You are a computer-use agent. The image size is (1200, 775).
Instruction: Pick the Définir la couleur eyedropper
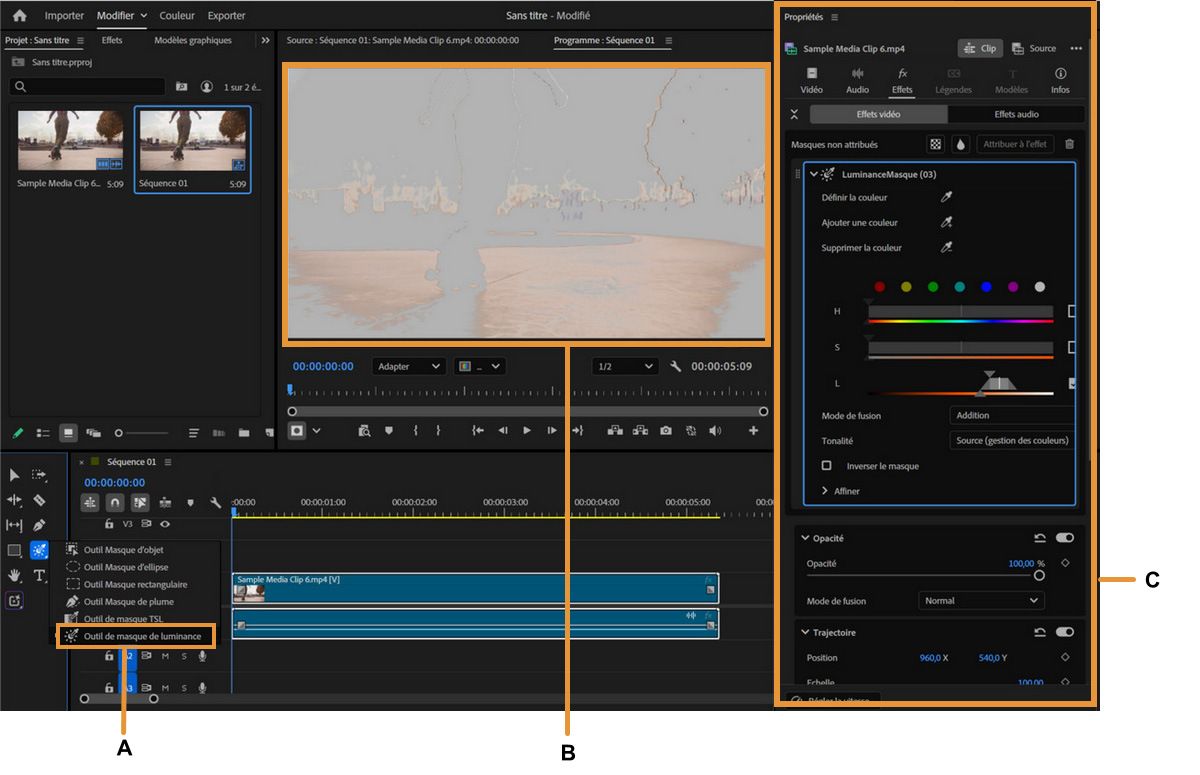(946, 197)
